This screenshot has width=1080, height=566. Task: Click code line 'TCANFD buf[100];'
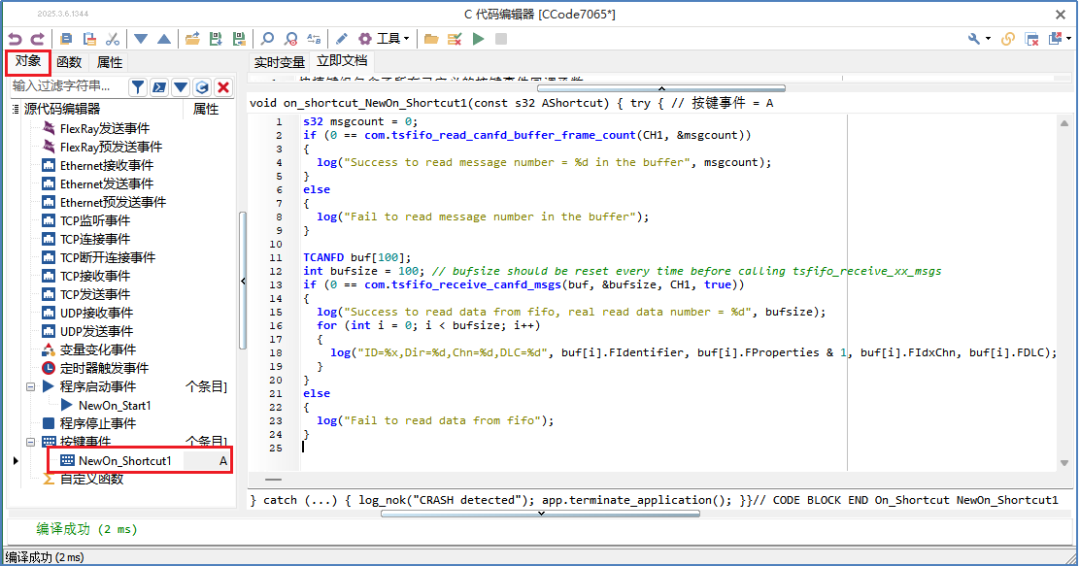[x=356, y=258]
